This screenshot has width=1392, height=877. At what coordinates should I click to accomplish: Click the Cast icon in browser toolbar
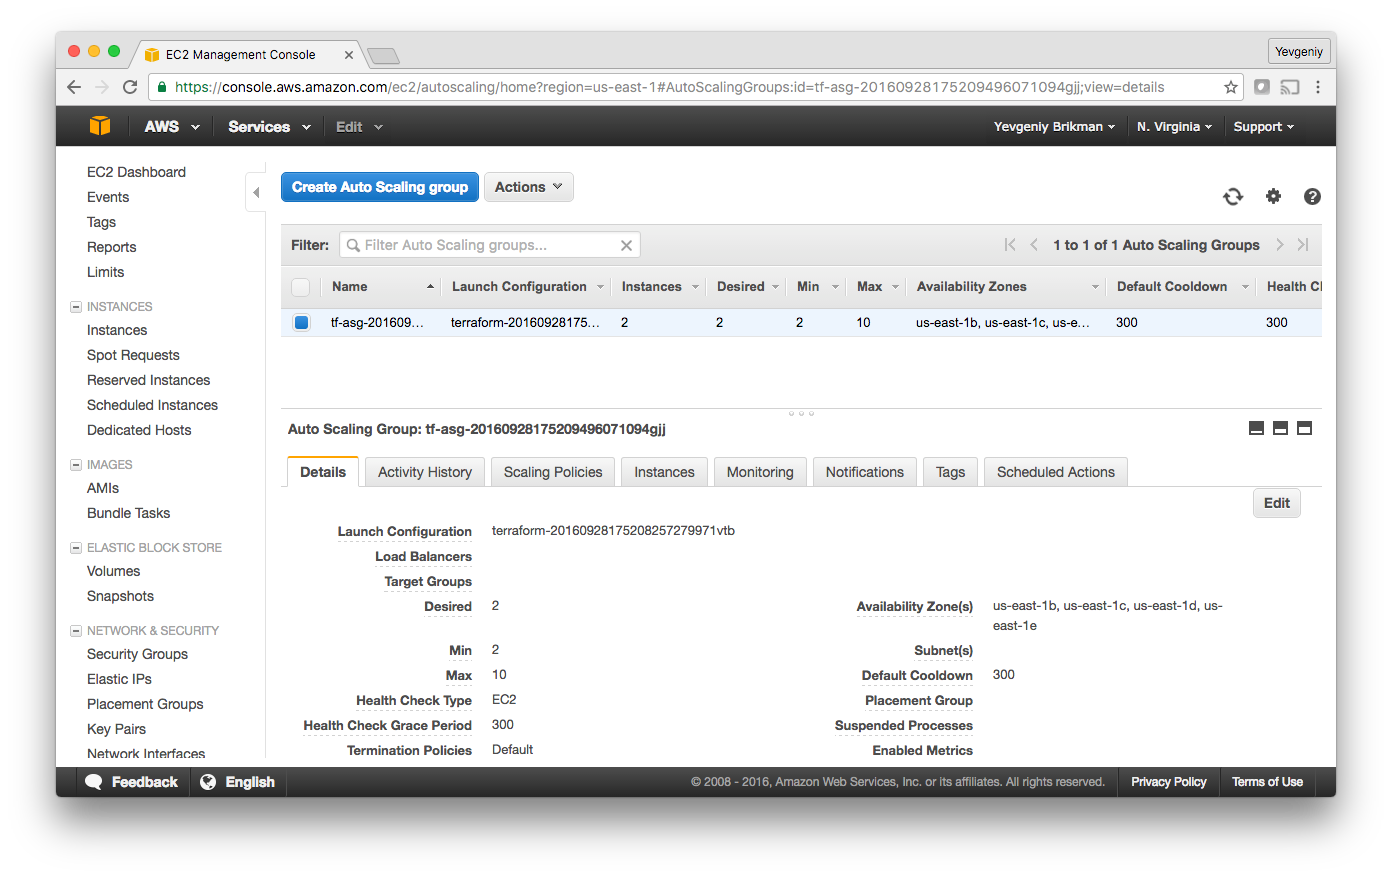1290,87
